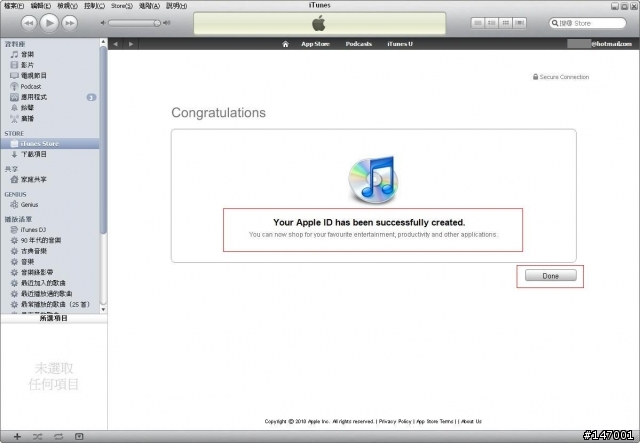This screenshot has width=640, height=443.
Task: Open the 進階(A) menu
Action: click(149, 6)
